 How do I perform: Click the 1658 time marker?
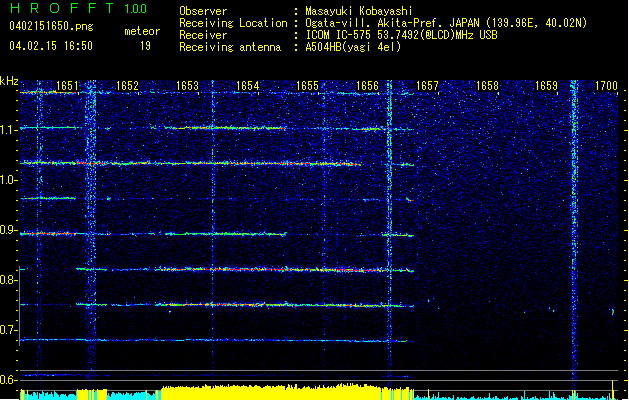tap(487, 86)
